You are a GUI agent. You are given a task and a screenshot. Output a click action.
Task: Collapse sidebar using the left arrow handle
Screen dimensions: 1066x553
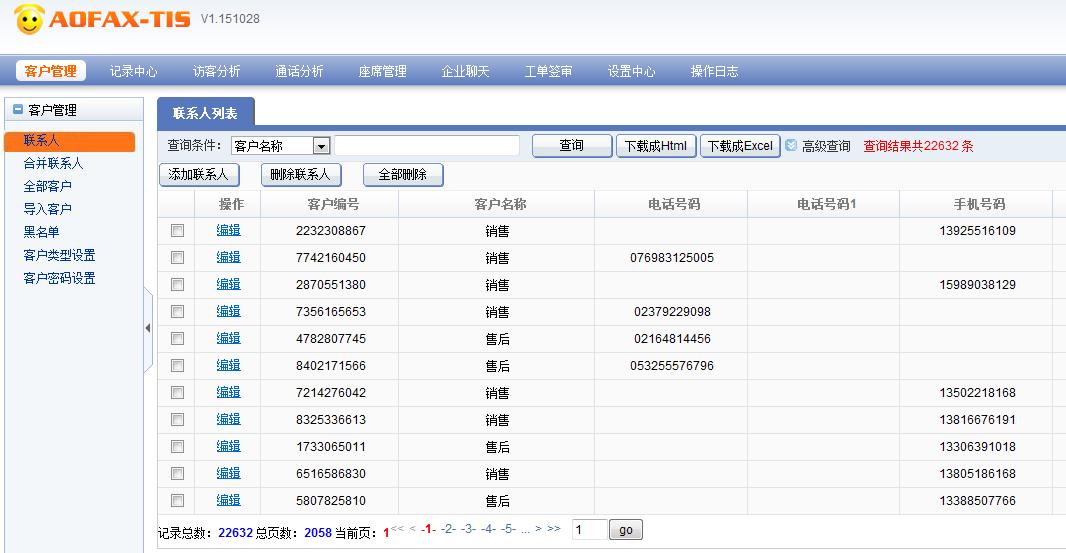coord(148,328)
